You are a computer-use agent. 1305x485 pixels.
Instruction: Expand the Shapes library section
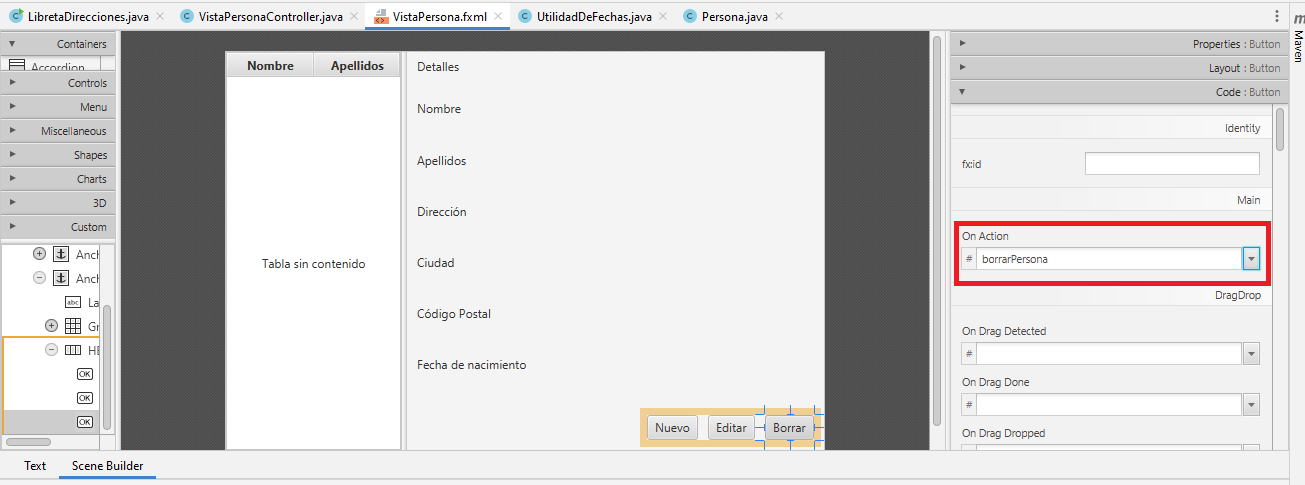[x=57, y=155]
